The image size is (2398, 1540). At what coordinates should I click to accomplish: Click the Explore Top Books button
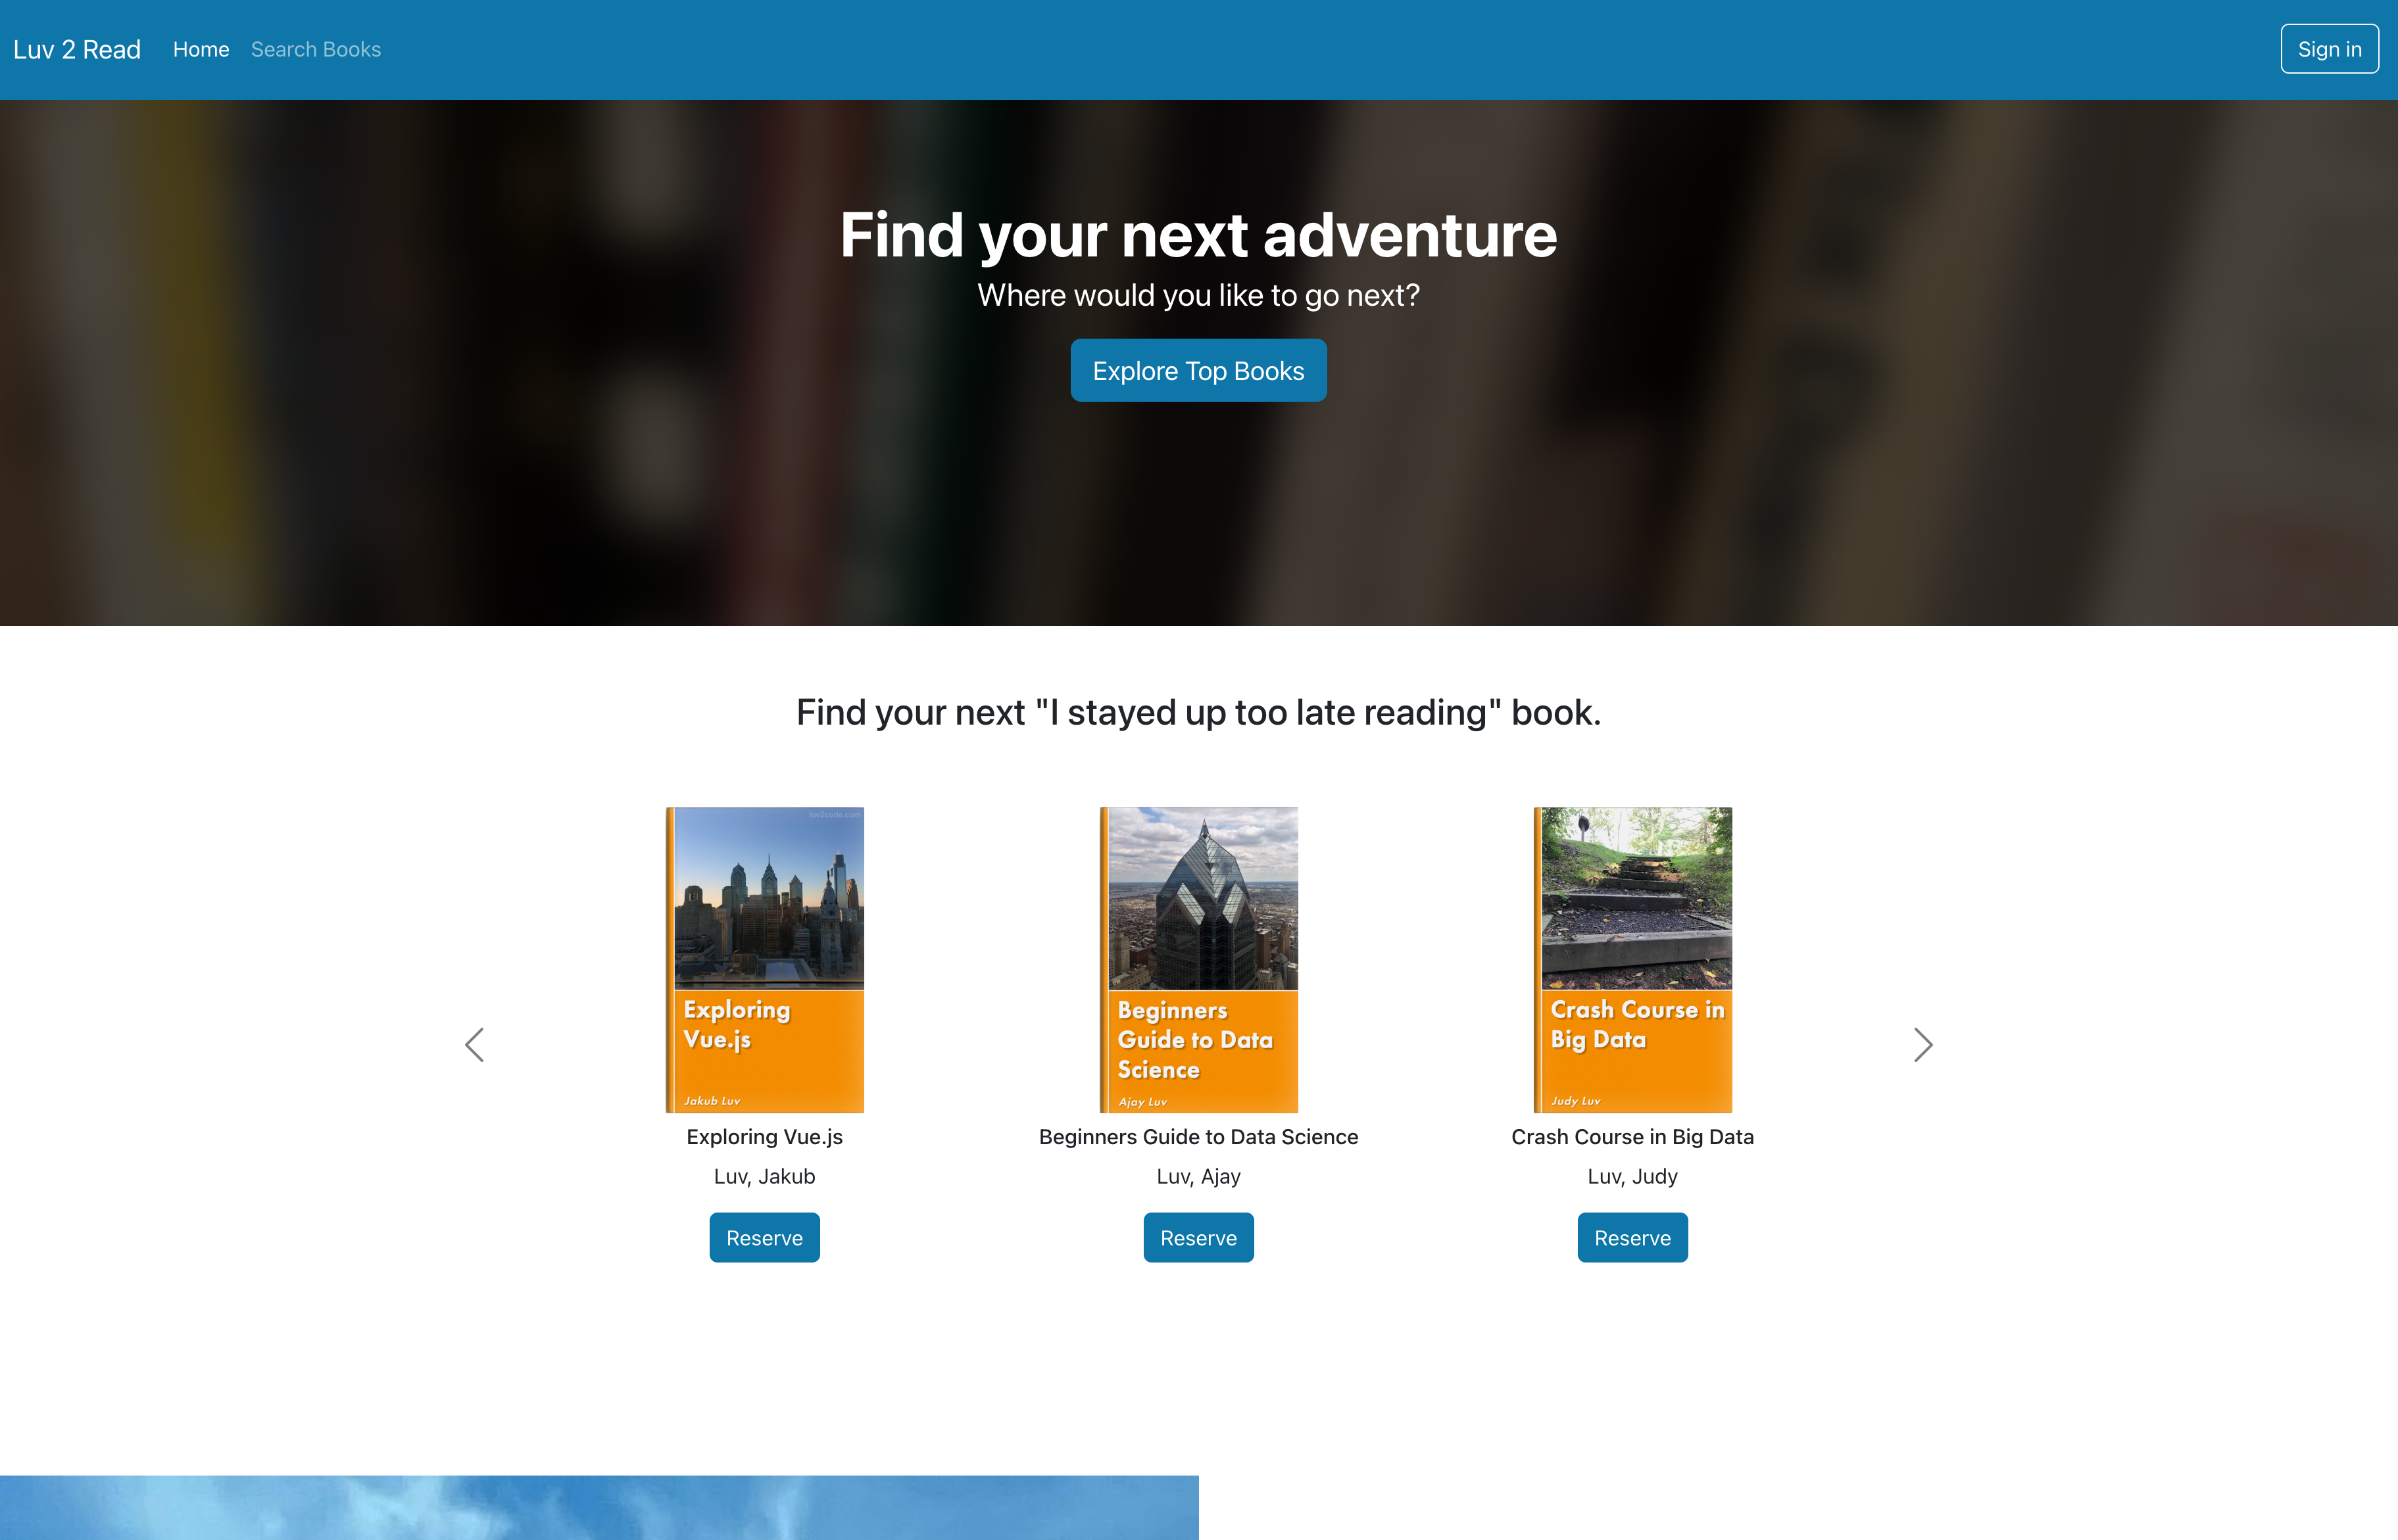pos(1199,369)
